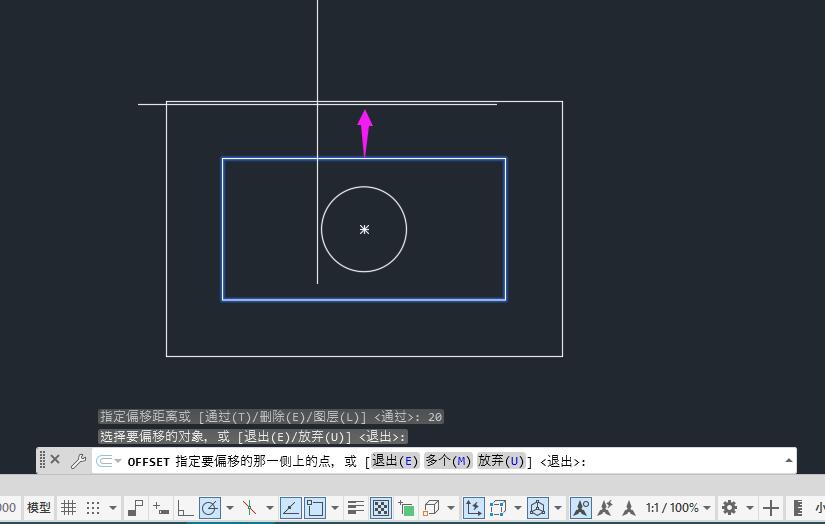Viewport: 825px width, 524px height.
Task: Open command line customize wrench icon
Action: (x=78, y=461)
